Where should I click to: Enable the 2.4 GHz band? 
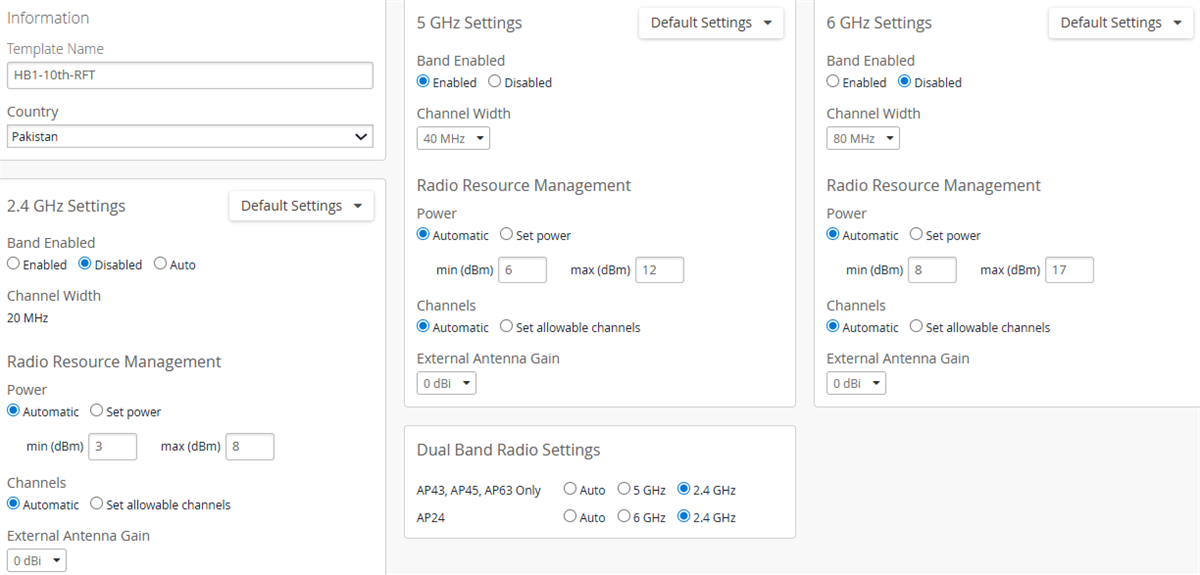click(14, 265)
